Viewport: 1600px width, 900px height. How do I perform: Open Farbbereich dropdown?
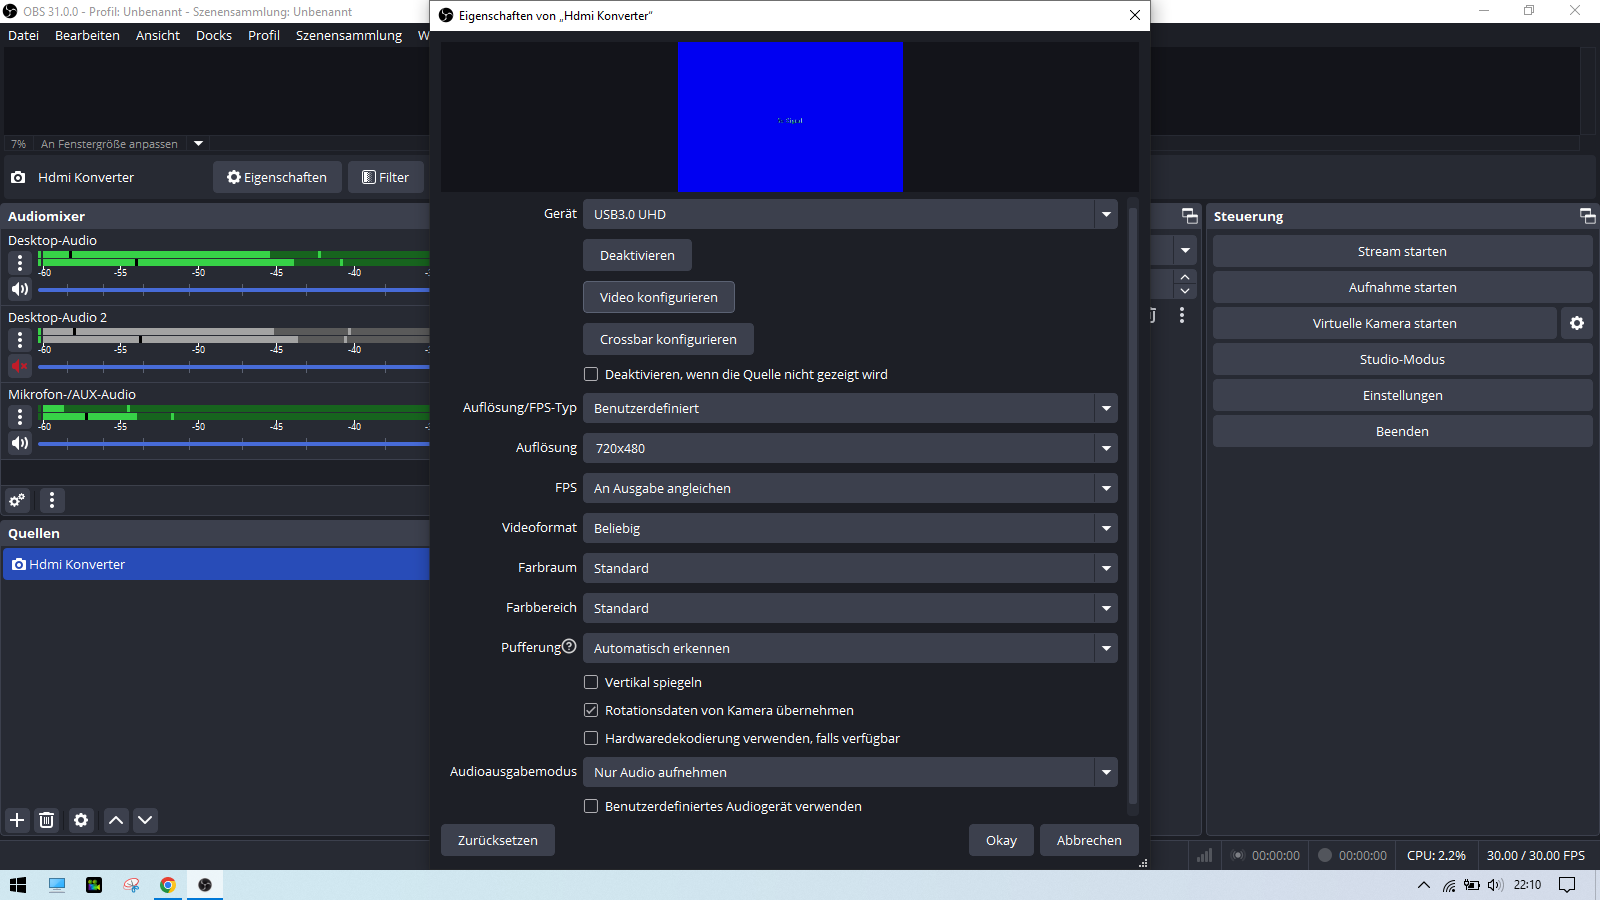pos(850,608)
